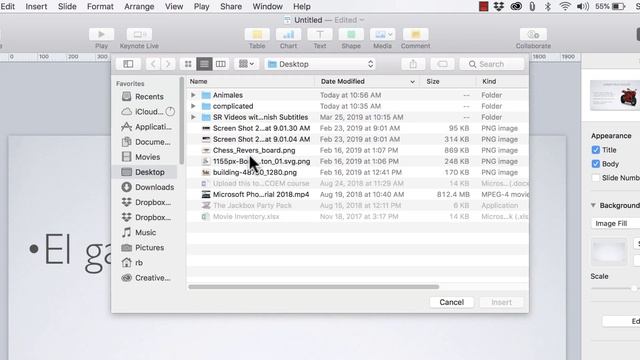Open Movies in the sidebar

point(141,157)
